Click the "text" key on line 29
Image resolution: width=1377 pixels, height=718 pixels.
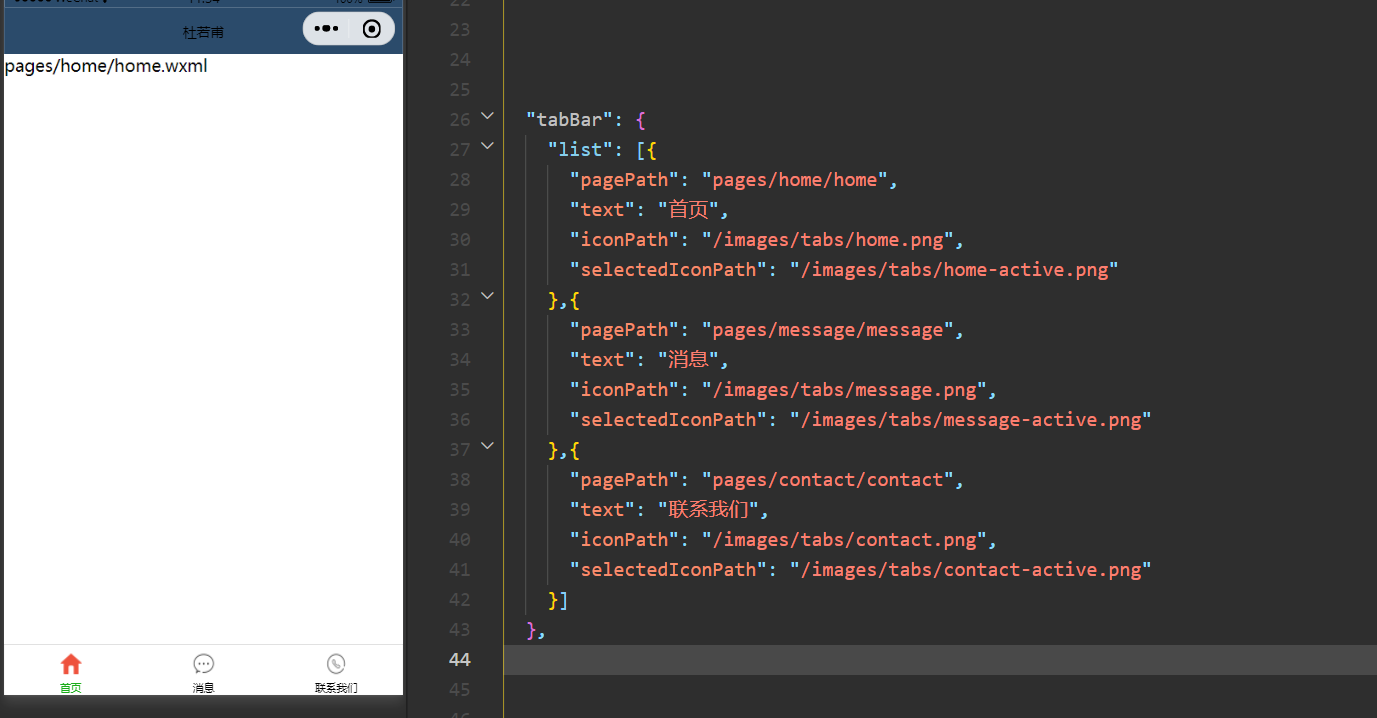tap(602, 210)
